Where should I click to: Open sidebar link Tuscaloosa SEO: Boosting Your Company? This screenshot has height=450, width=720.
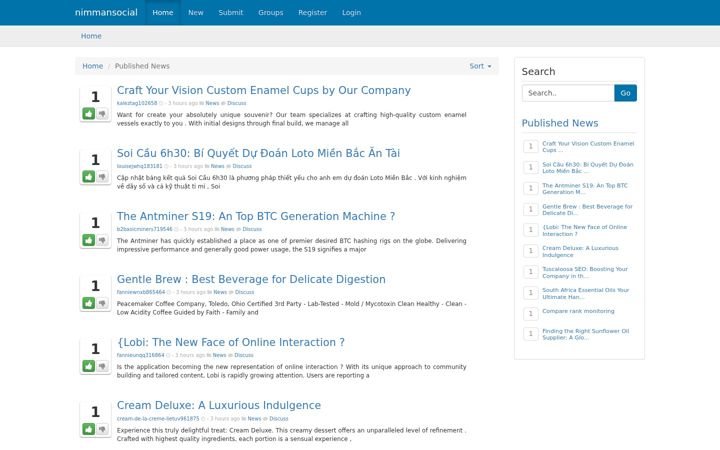pos(585,272)
